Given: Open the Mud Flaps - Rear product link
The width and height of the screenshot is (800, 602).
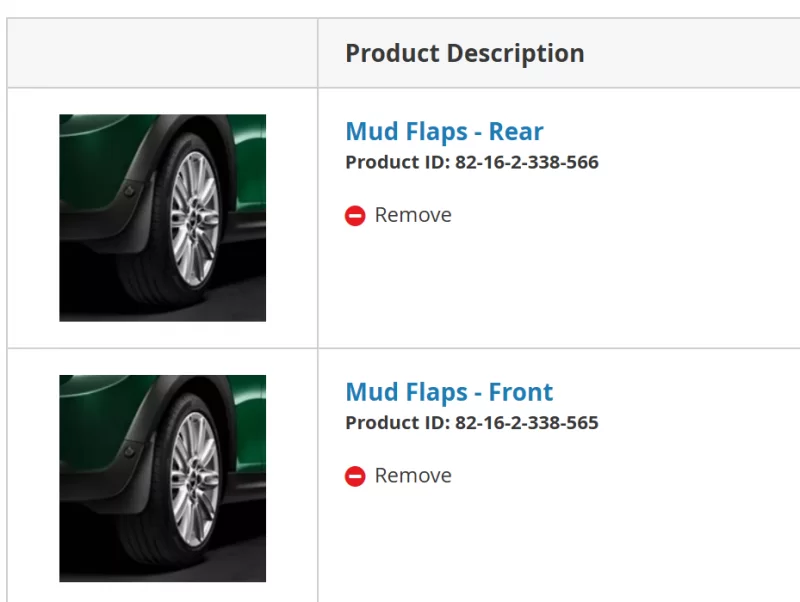Looking at the screenshot, I should coord(444,132).
